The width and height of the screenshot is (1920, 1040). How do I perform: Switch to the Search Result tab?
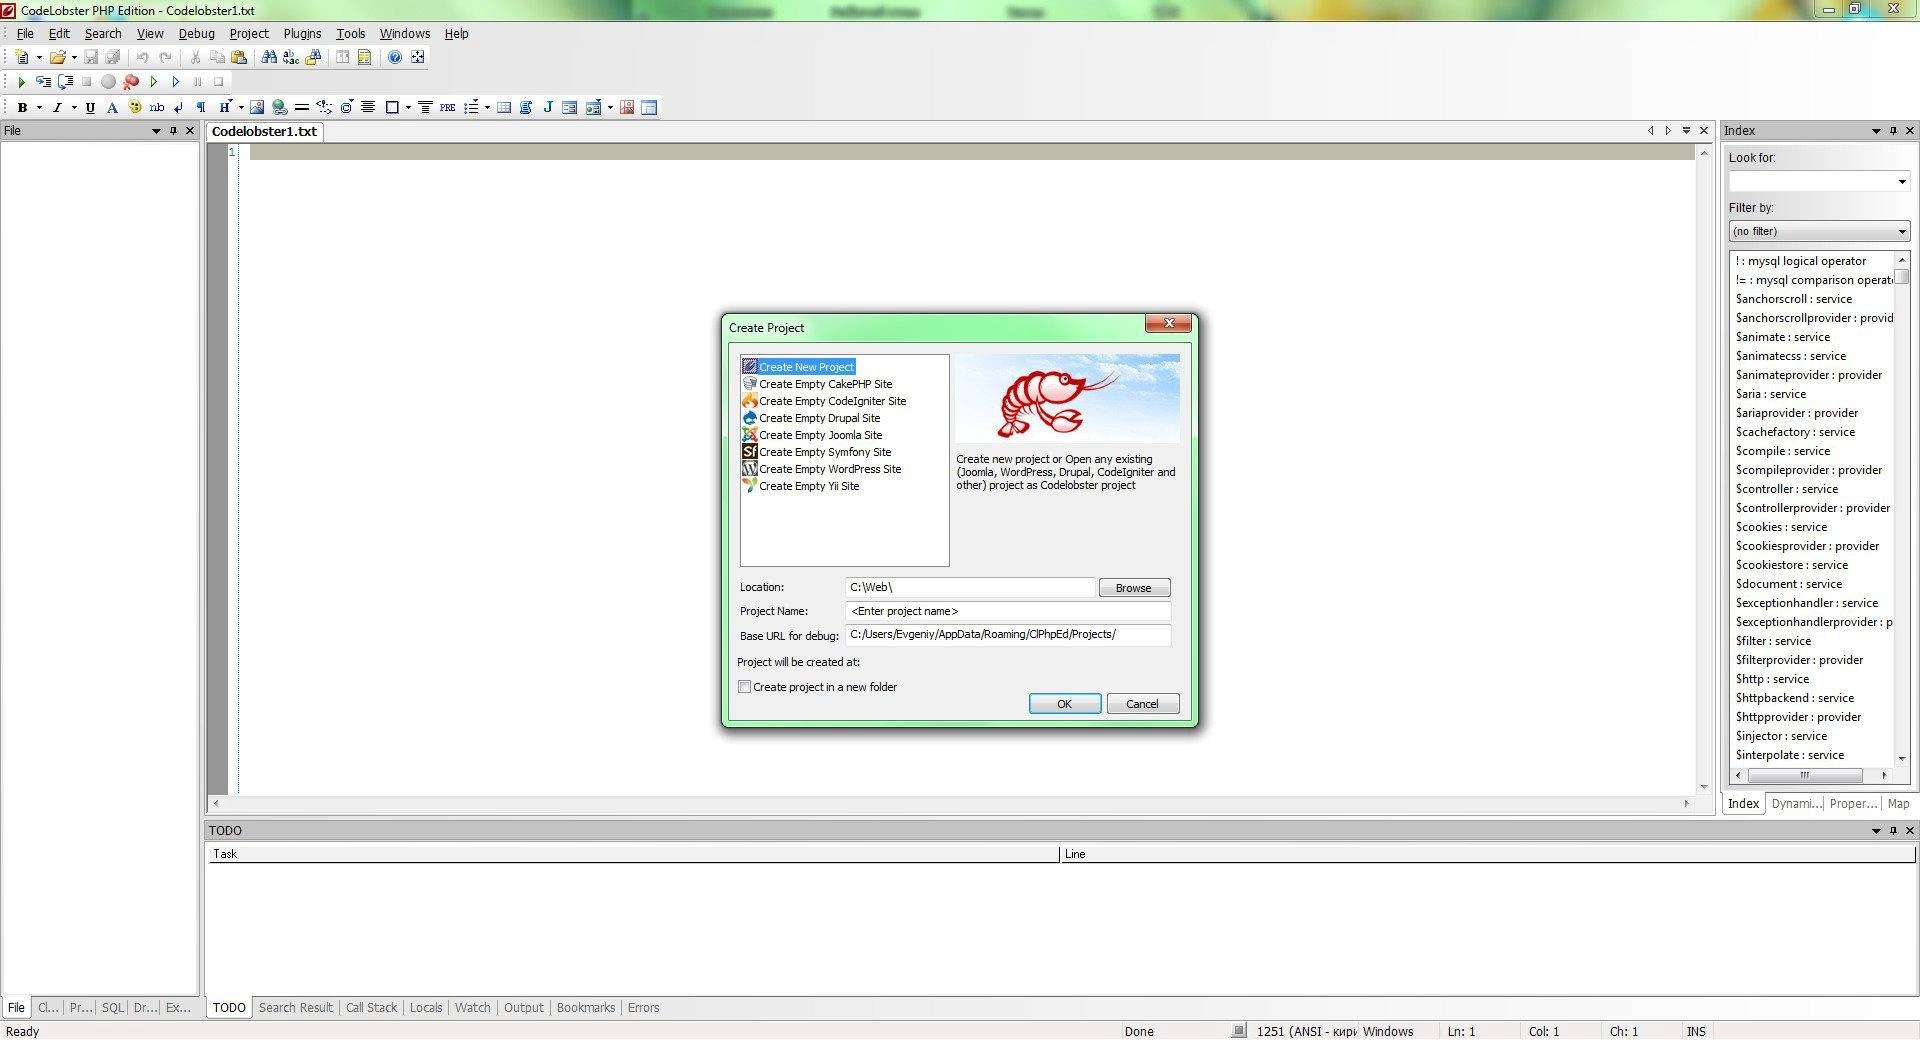tap(295, 1008)
